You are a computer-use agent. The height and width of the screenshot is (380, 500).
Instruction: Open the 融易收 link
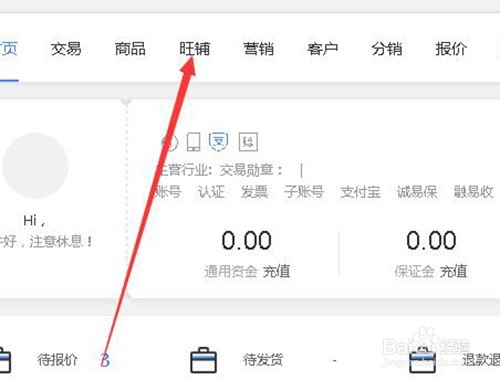(473, 192)
